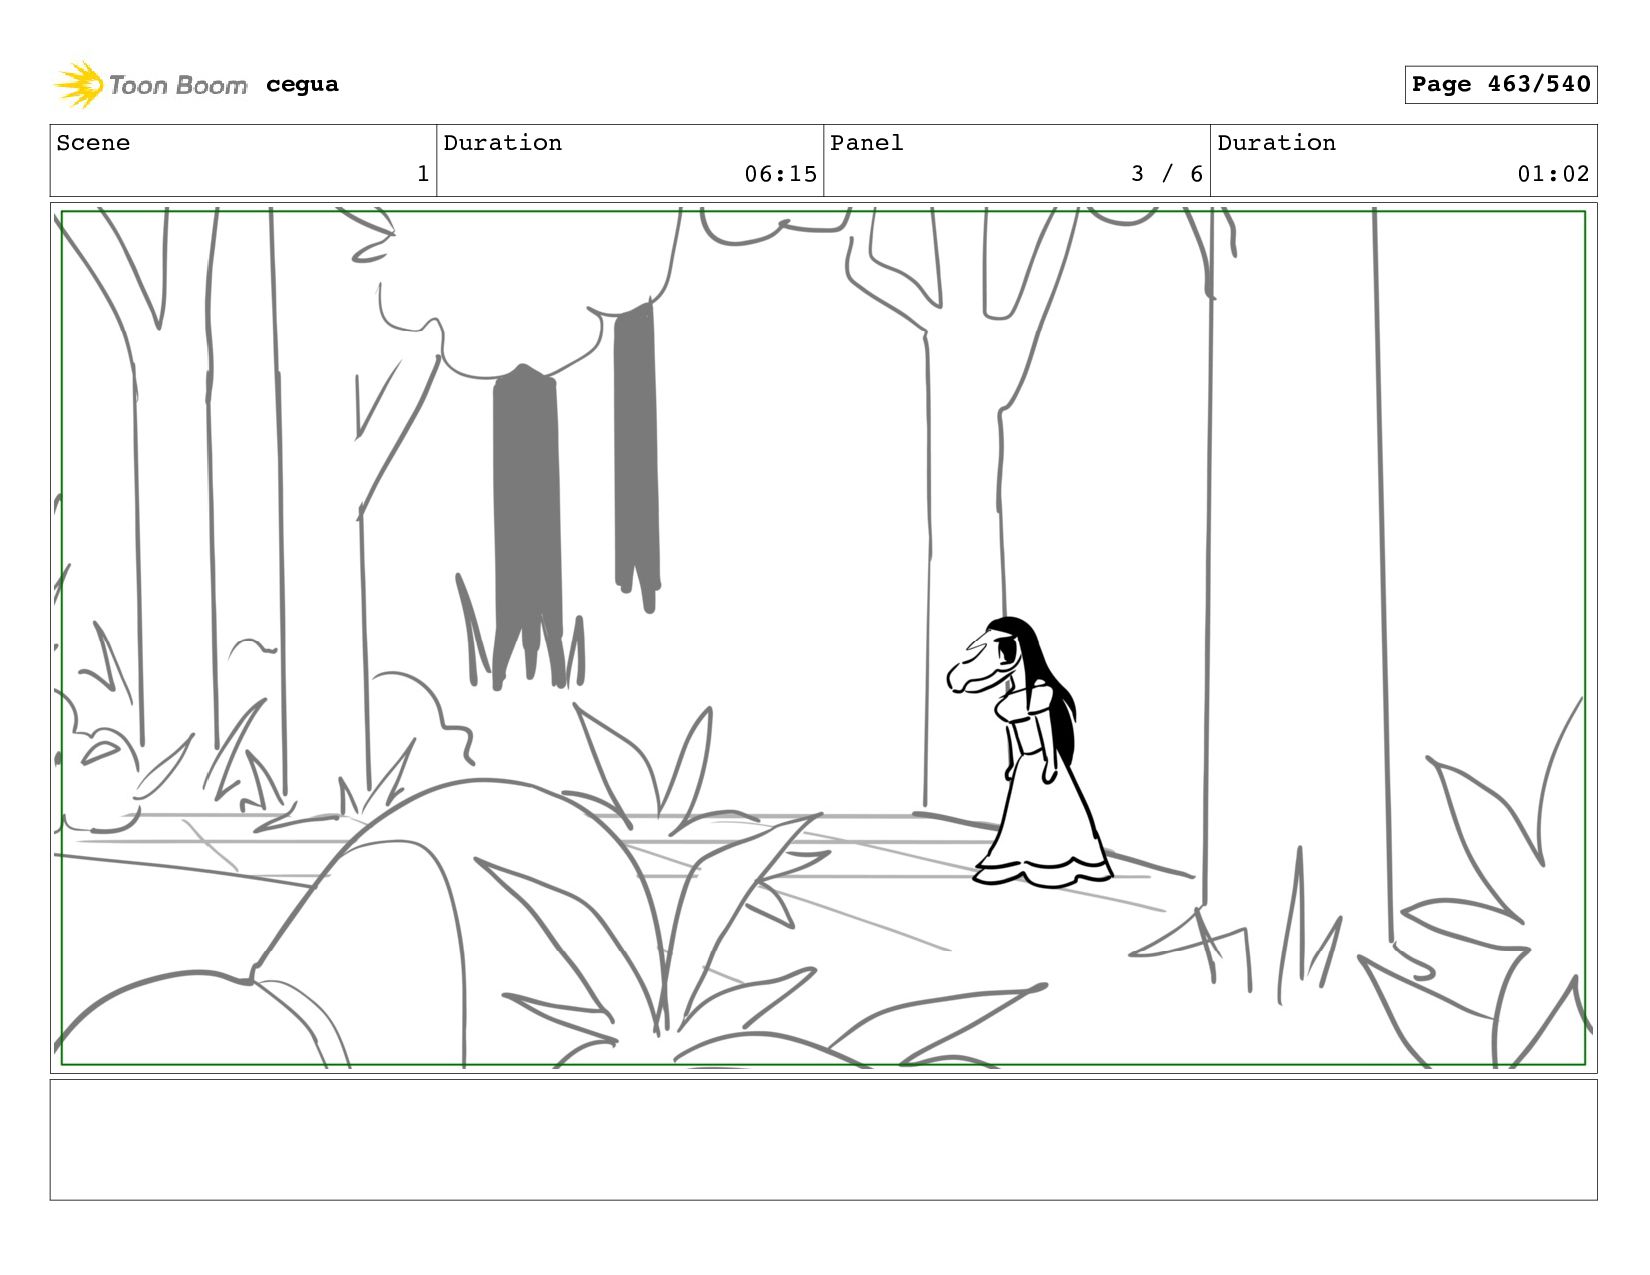Select the panel count '3 / 6'
Viewport: 1650px width, 1275px height.
[x=1167, y=174]
